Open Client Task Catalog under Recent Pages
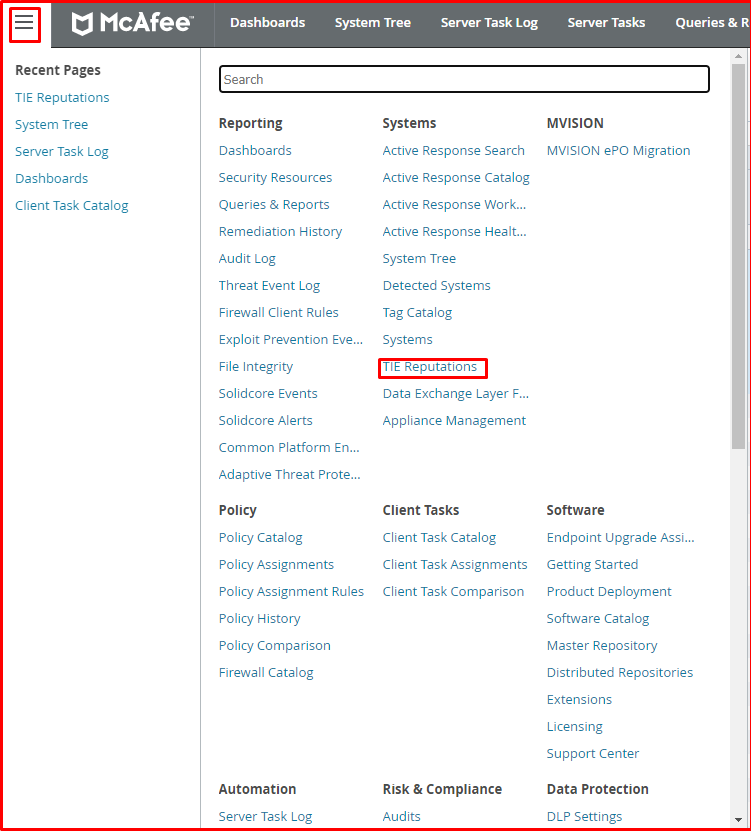The height and width of the screenshot is (831, 751). tap(72, 206)
